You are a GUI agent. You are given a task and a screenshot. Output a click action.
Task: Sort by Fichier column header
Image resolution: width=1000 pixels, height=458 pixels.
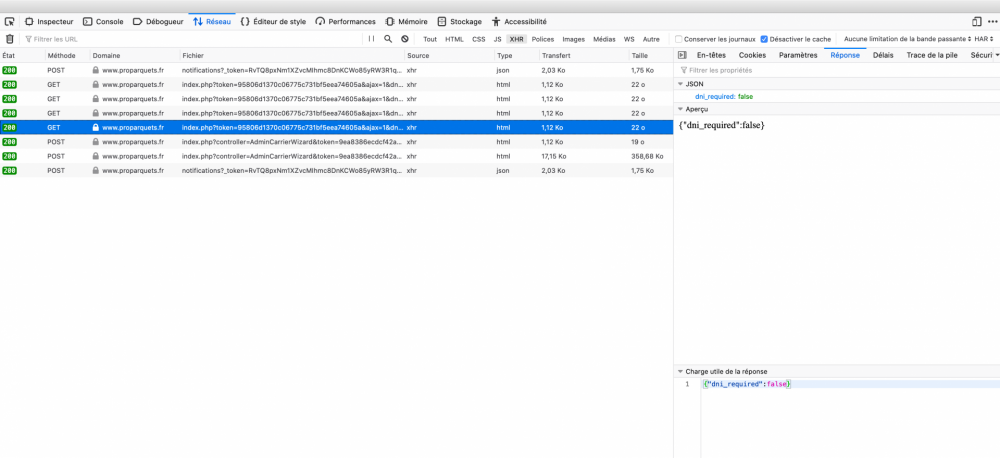292,55
